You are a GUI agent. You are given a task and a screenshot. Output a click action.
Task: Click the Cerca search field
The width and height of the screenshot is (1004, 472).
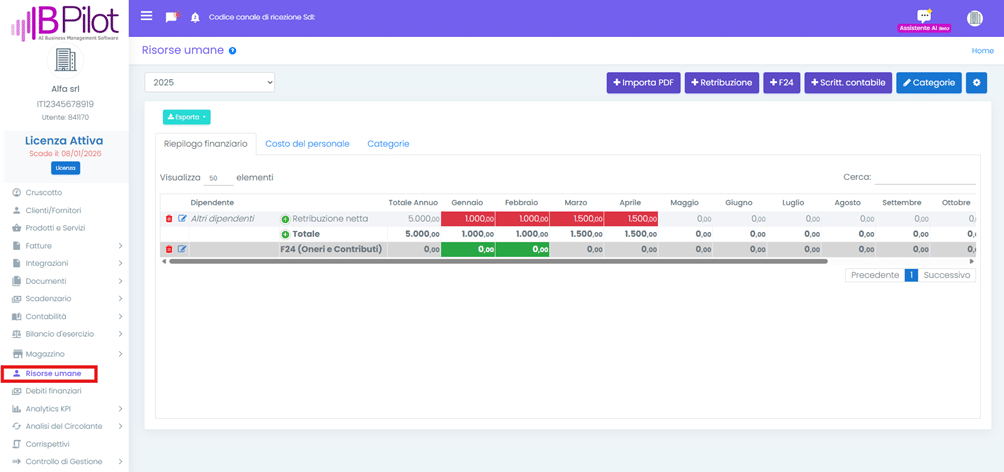tap(925, 177)
